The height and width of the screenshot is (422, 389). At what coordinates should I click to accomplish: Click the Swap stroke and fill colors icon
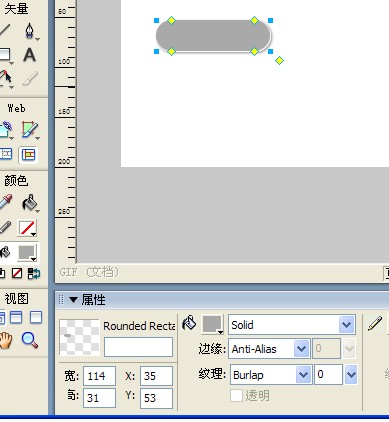pos(34,274)
